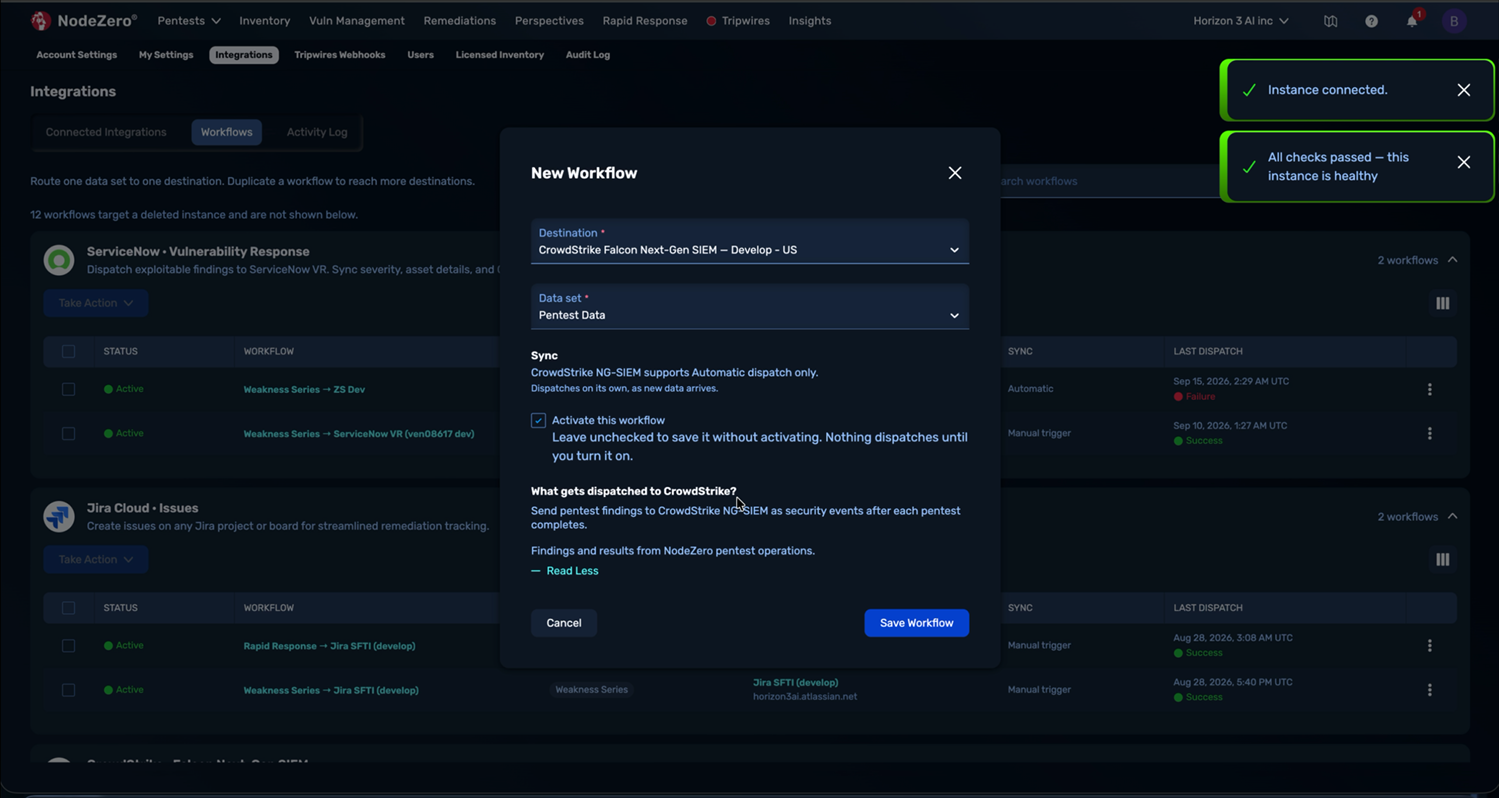The height and width of the screenshot is (798, 1499).
Task: Open 'Weakness Series → ServiceNow VR (ven08617 dev)' link
Action: (x=359, y=434)
